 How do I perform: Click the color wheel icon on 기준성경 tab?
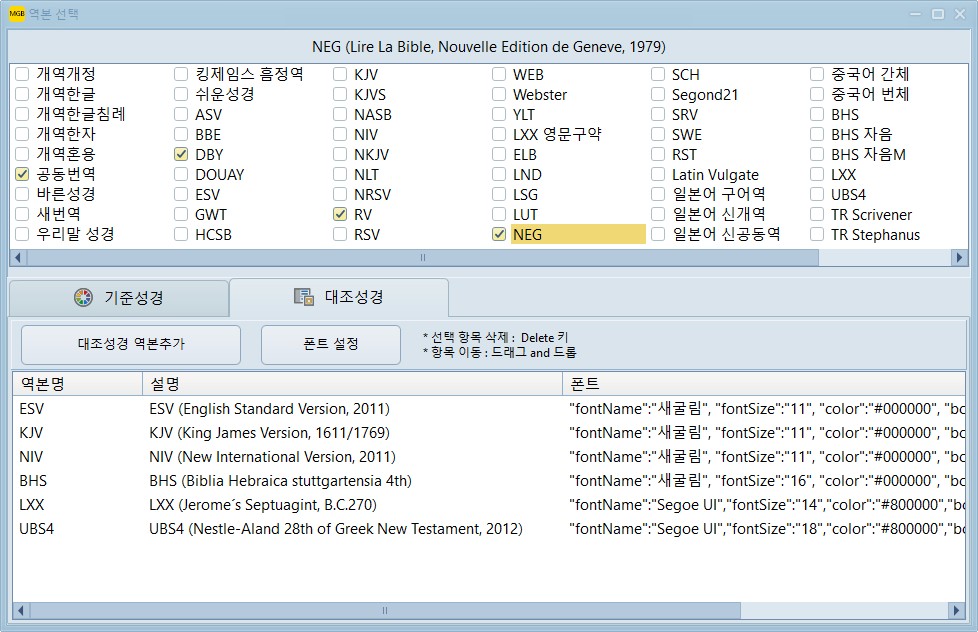click(83, 297)
